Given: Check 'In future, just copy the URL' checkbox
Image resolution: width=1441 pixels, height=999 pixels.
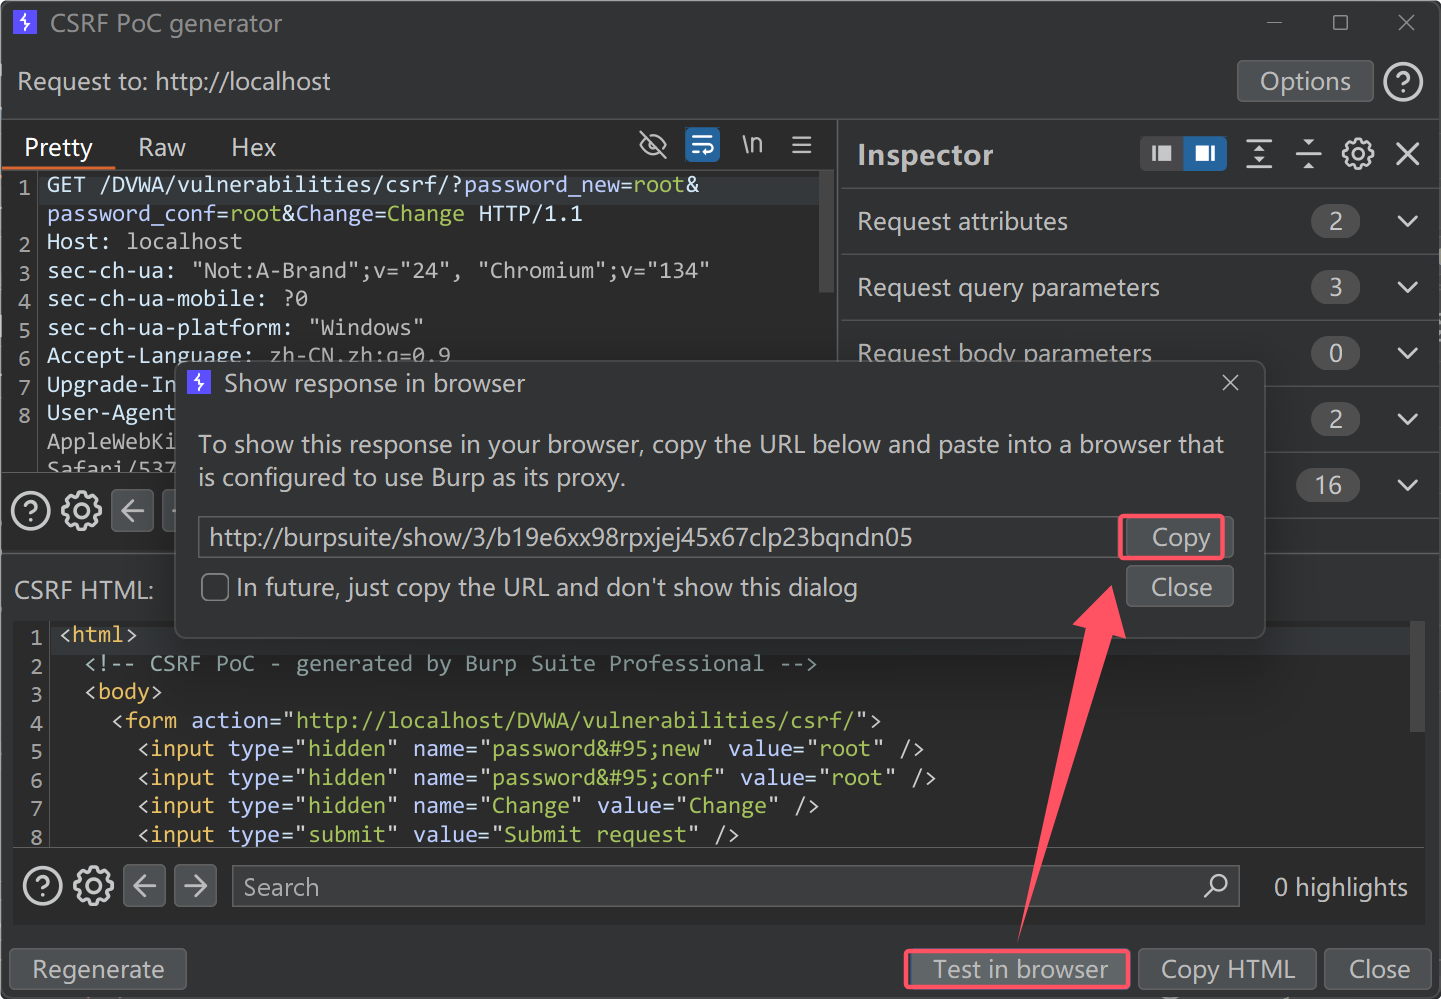Looking at the screenshot, I should tap(215, 587).
